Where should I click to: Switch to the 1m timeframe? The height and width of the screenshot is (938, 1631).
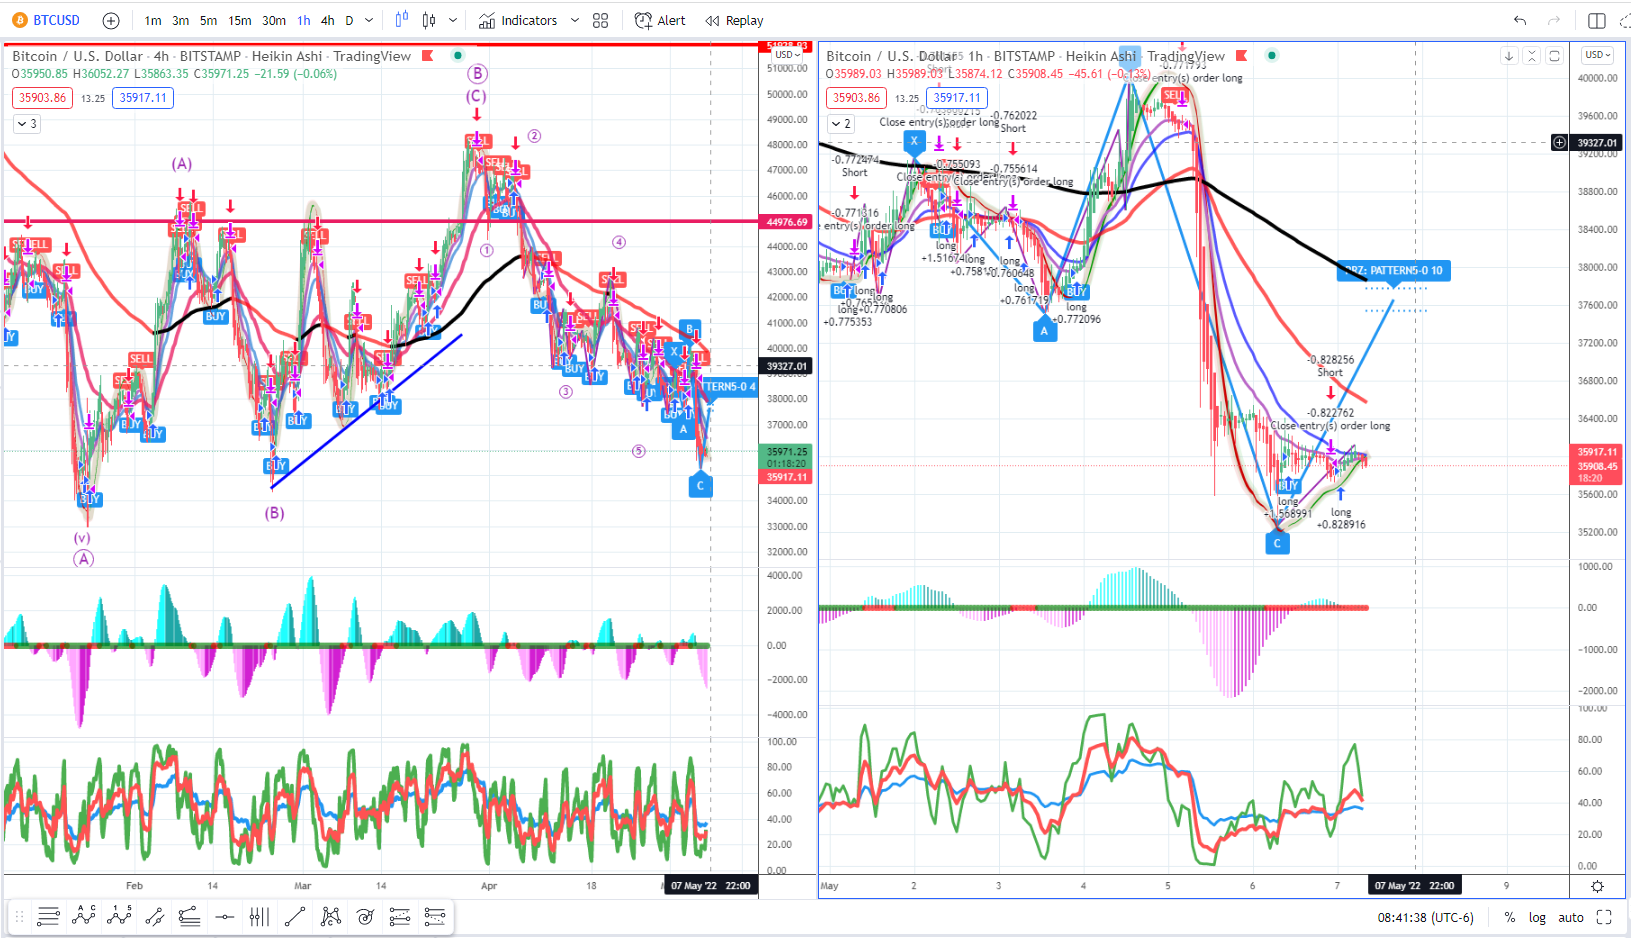pos(153,20)
